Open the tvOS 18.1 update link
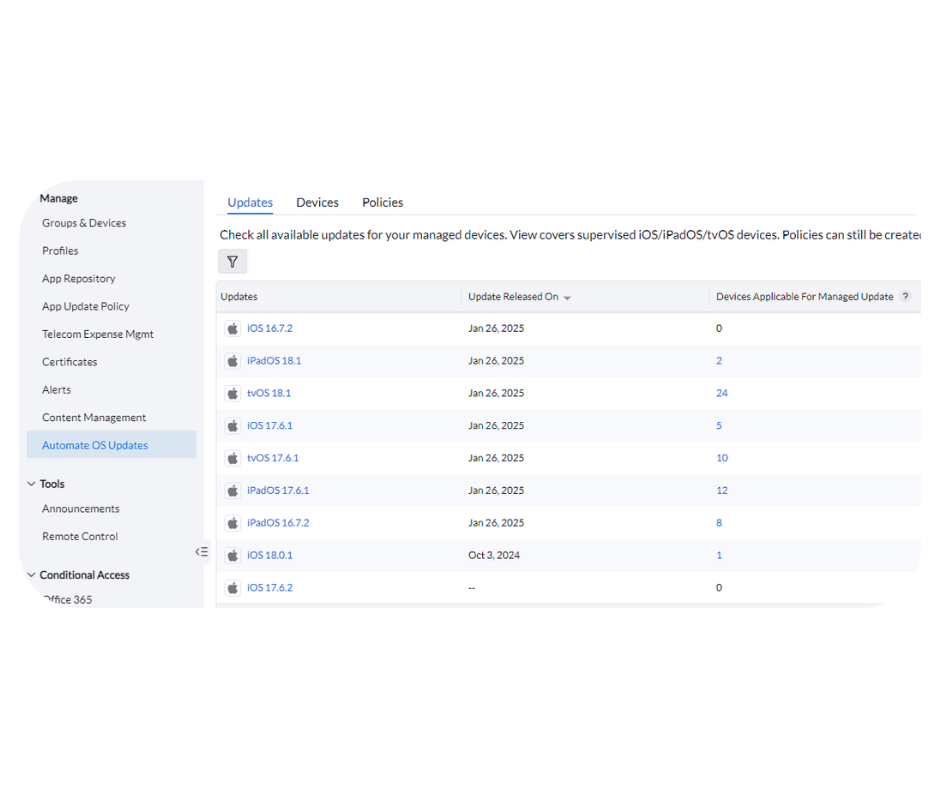Image resolution: width=940 pixels, height=788 pixels. point(269,393)
